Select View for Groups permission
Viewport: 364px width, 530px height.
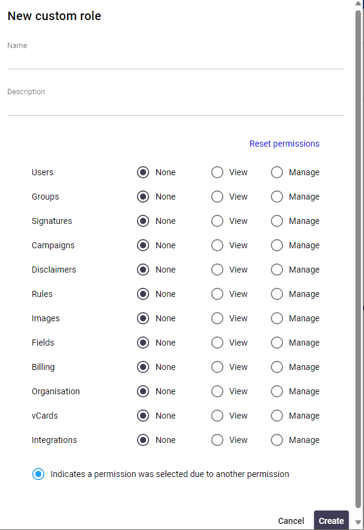pos(217,196)
